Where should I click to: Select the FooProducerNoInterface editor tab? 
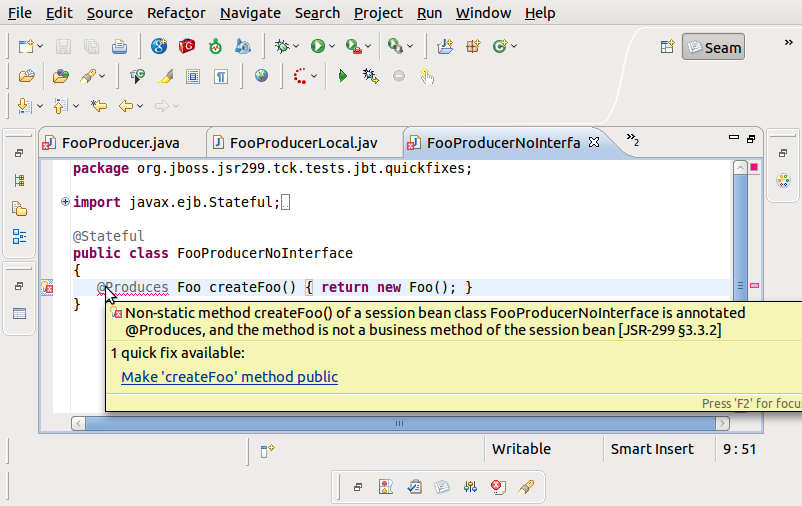(x=503, y=143)
